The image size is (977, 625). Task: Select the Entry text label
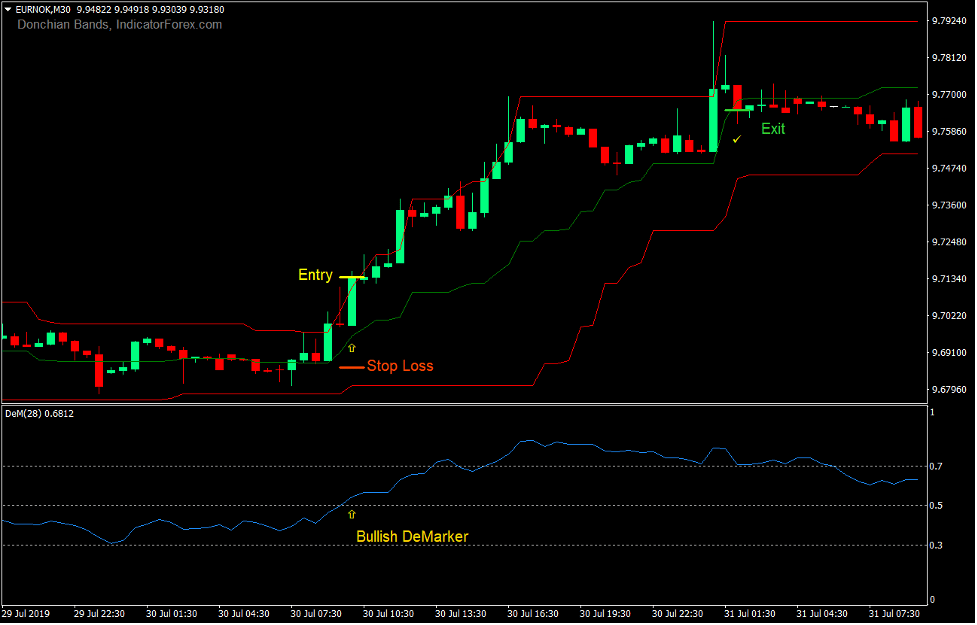[315, 275]
